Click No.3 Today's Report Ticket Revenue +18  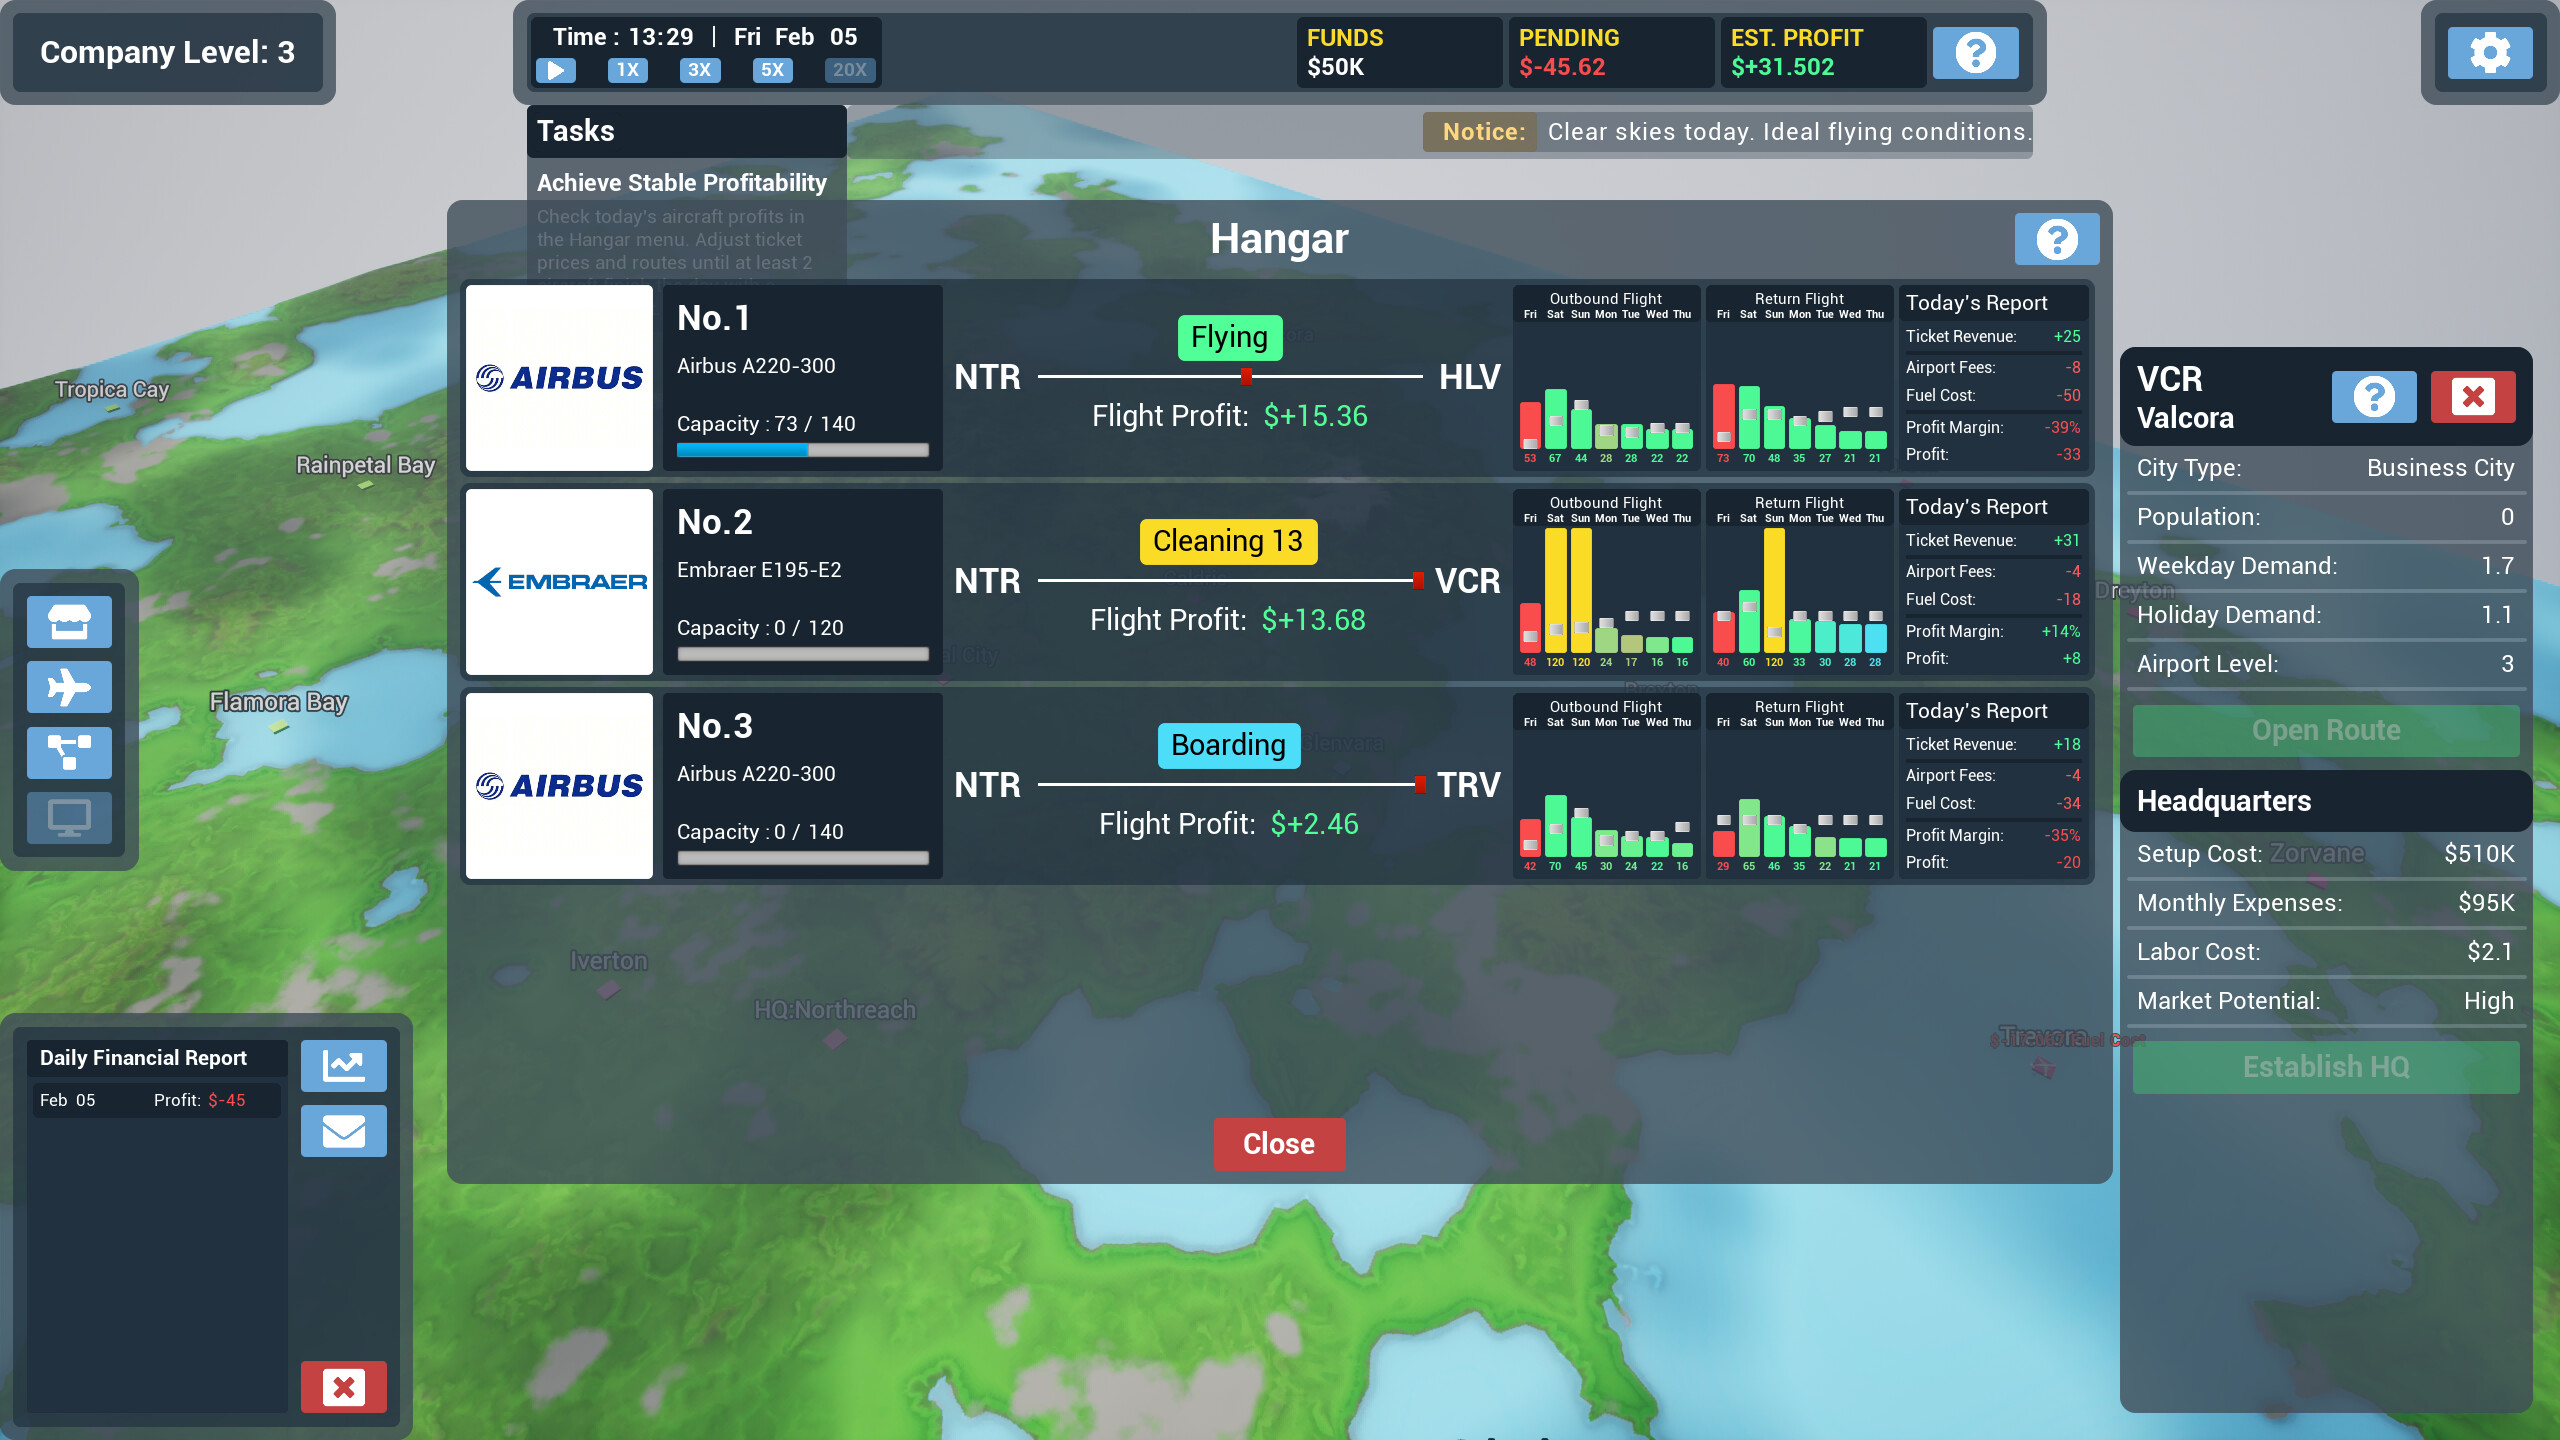coord(1992,744)
